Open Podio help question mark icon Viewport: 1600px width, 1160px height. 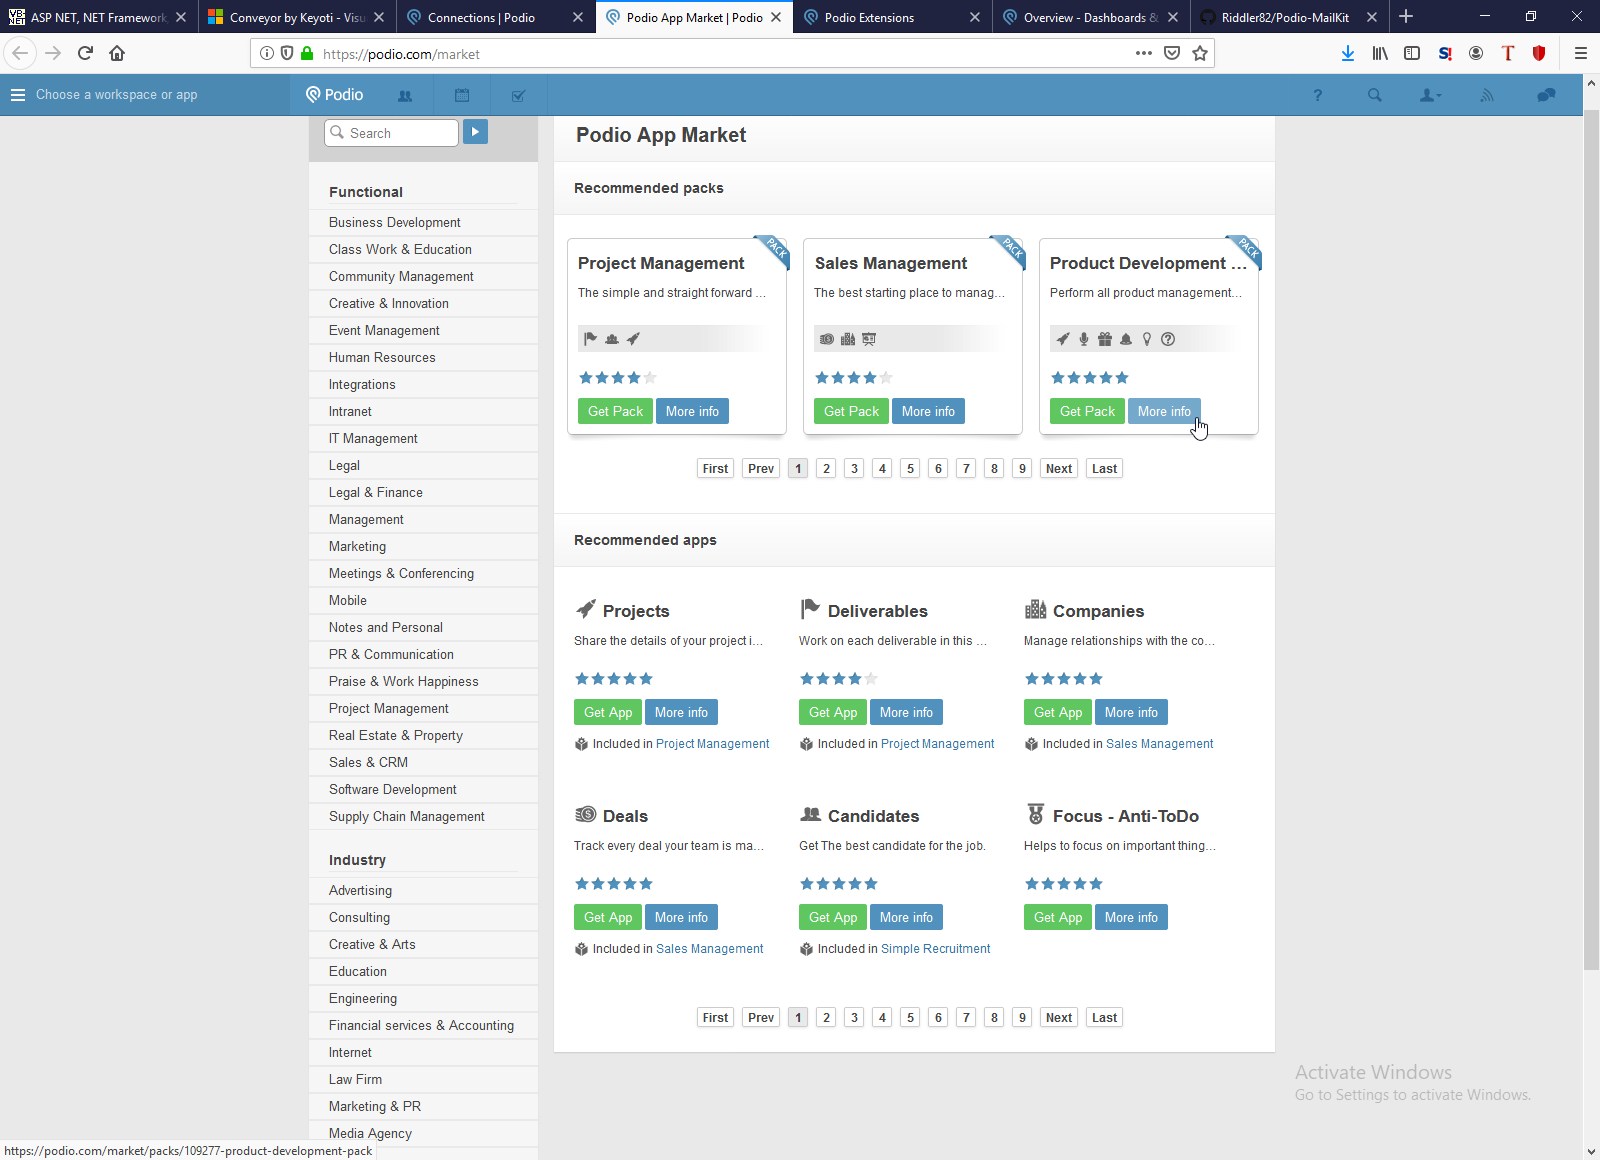click(1318, 96)
